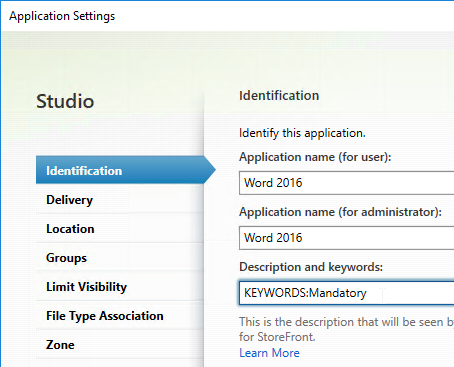Viewport: 454px width, 367px height.
Task: Focus the Application name (for administrator) field
Action: (x=347, y=238)
